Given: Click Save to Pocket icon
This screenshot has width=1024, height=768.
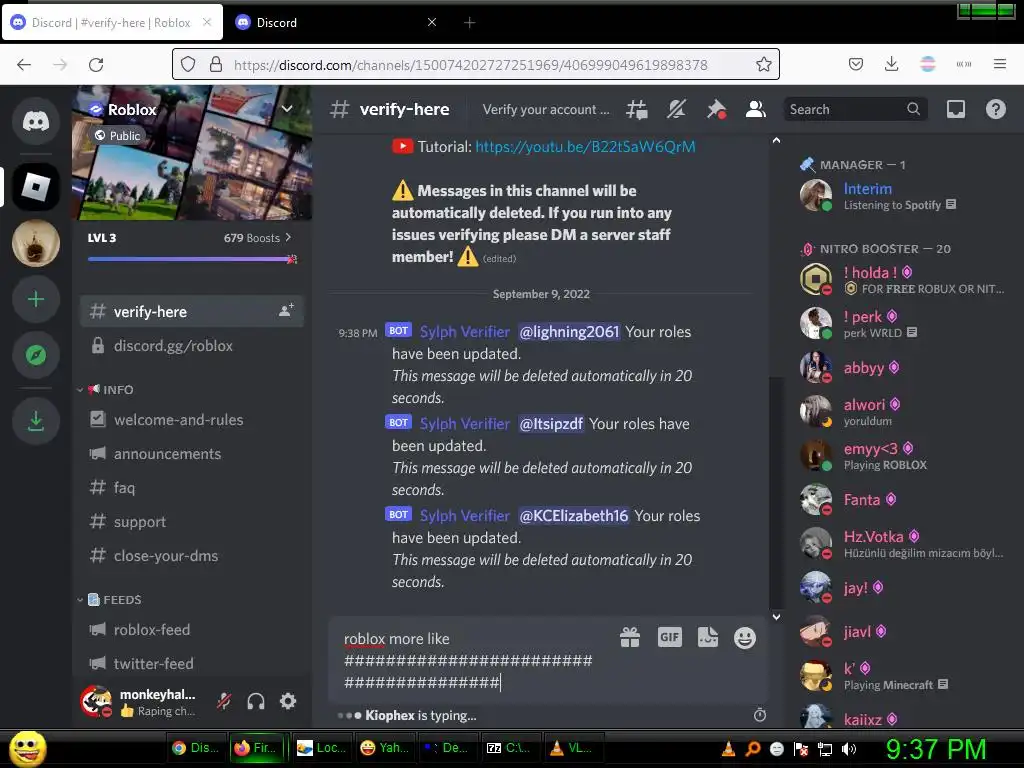Looking at the screenshot, I should [x=856, y=64].
